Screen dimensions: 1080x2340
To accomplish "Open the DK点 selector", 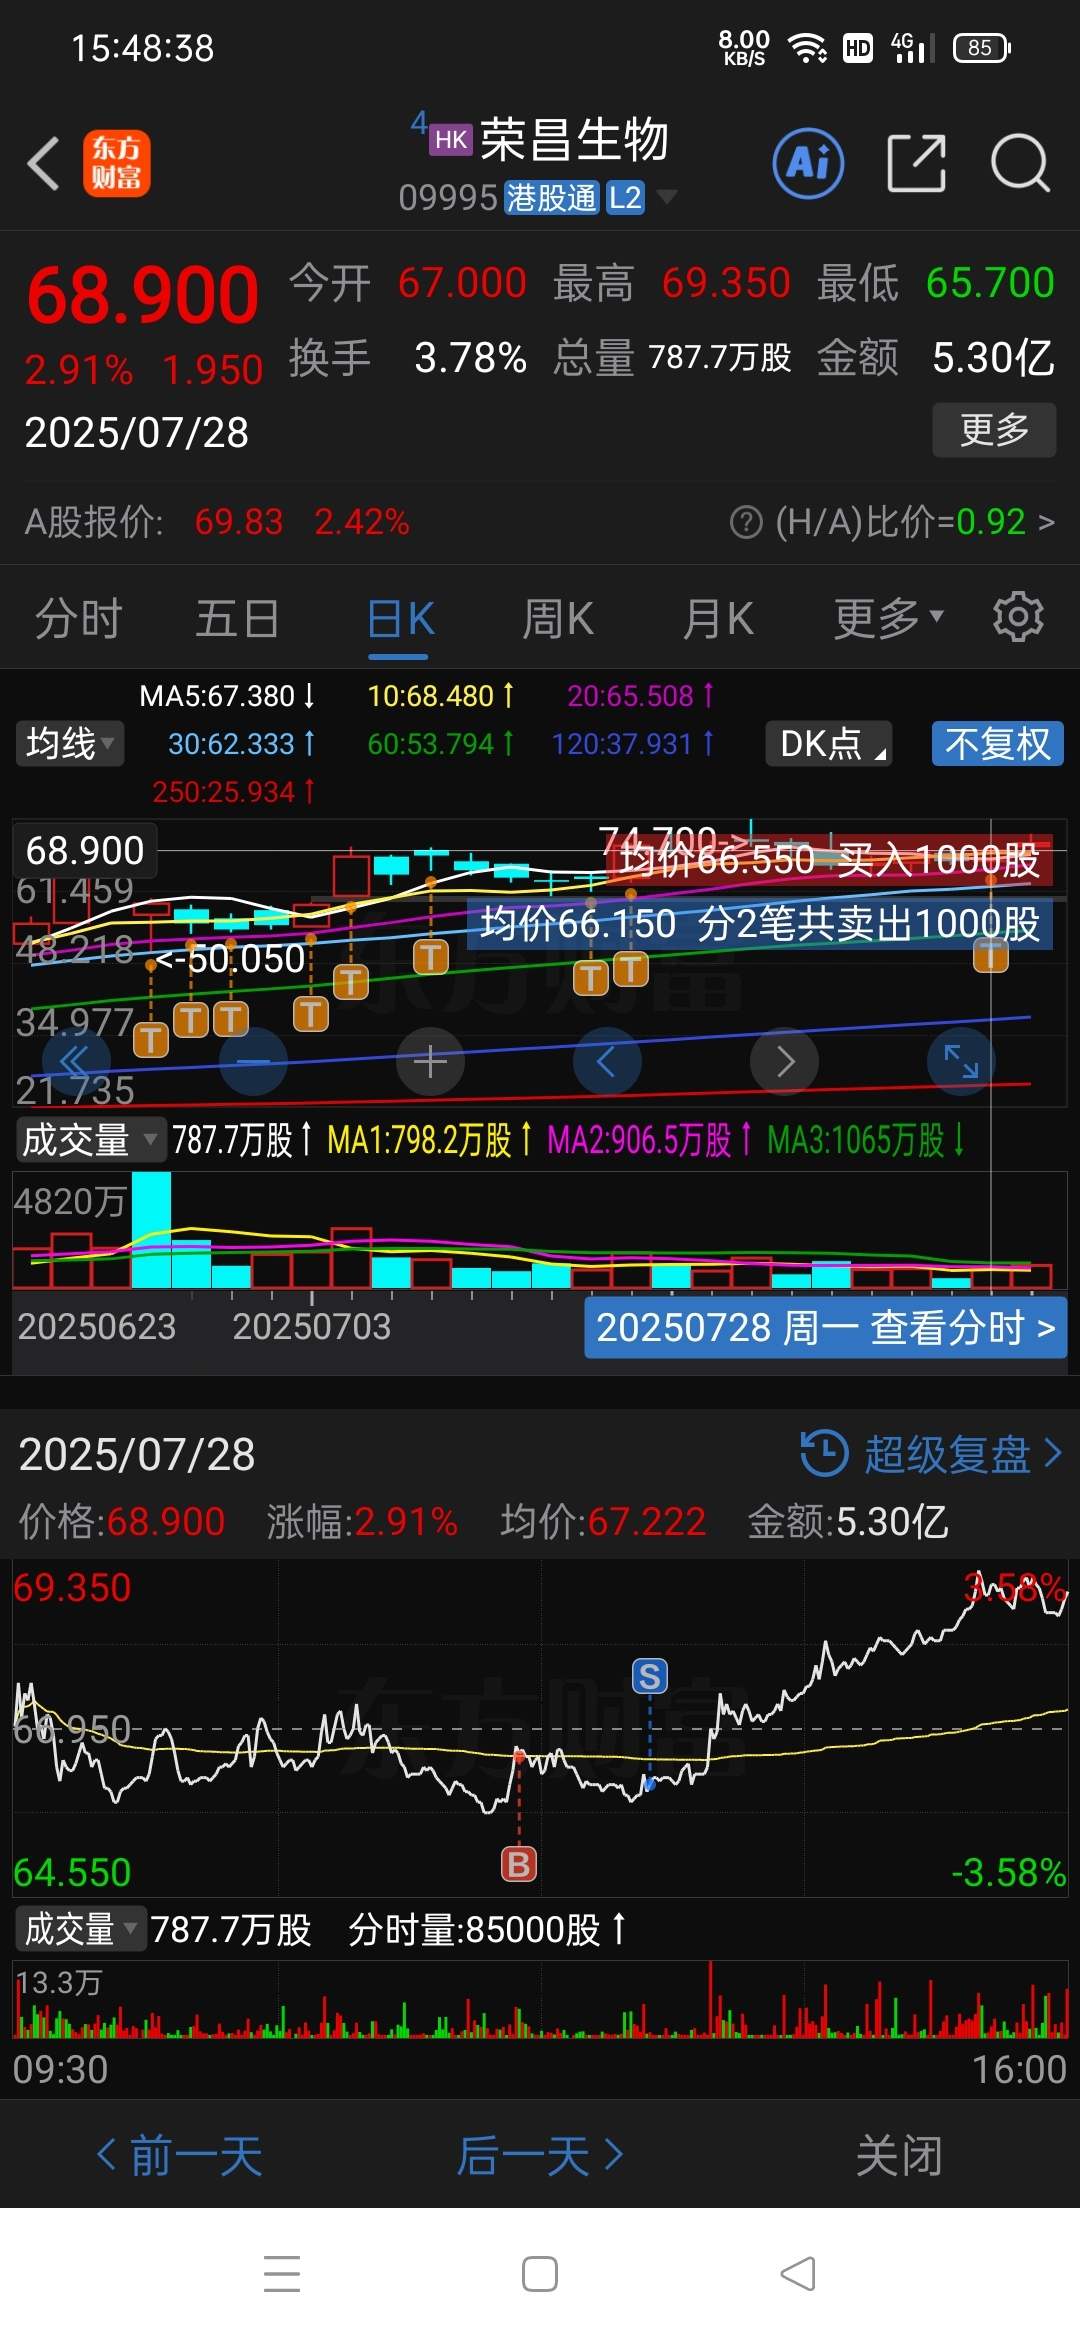I will coord(829,743).
